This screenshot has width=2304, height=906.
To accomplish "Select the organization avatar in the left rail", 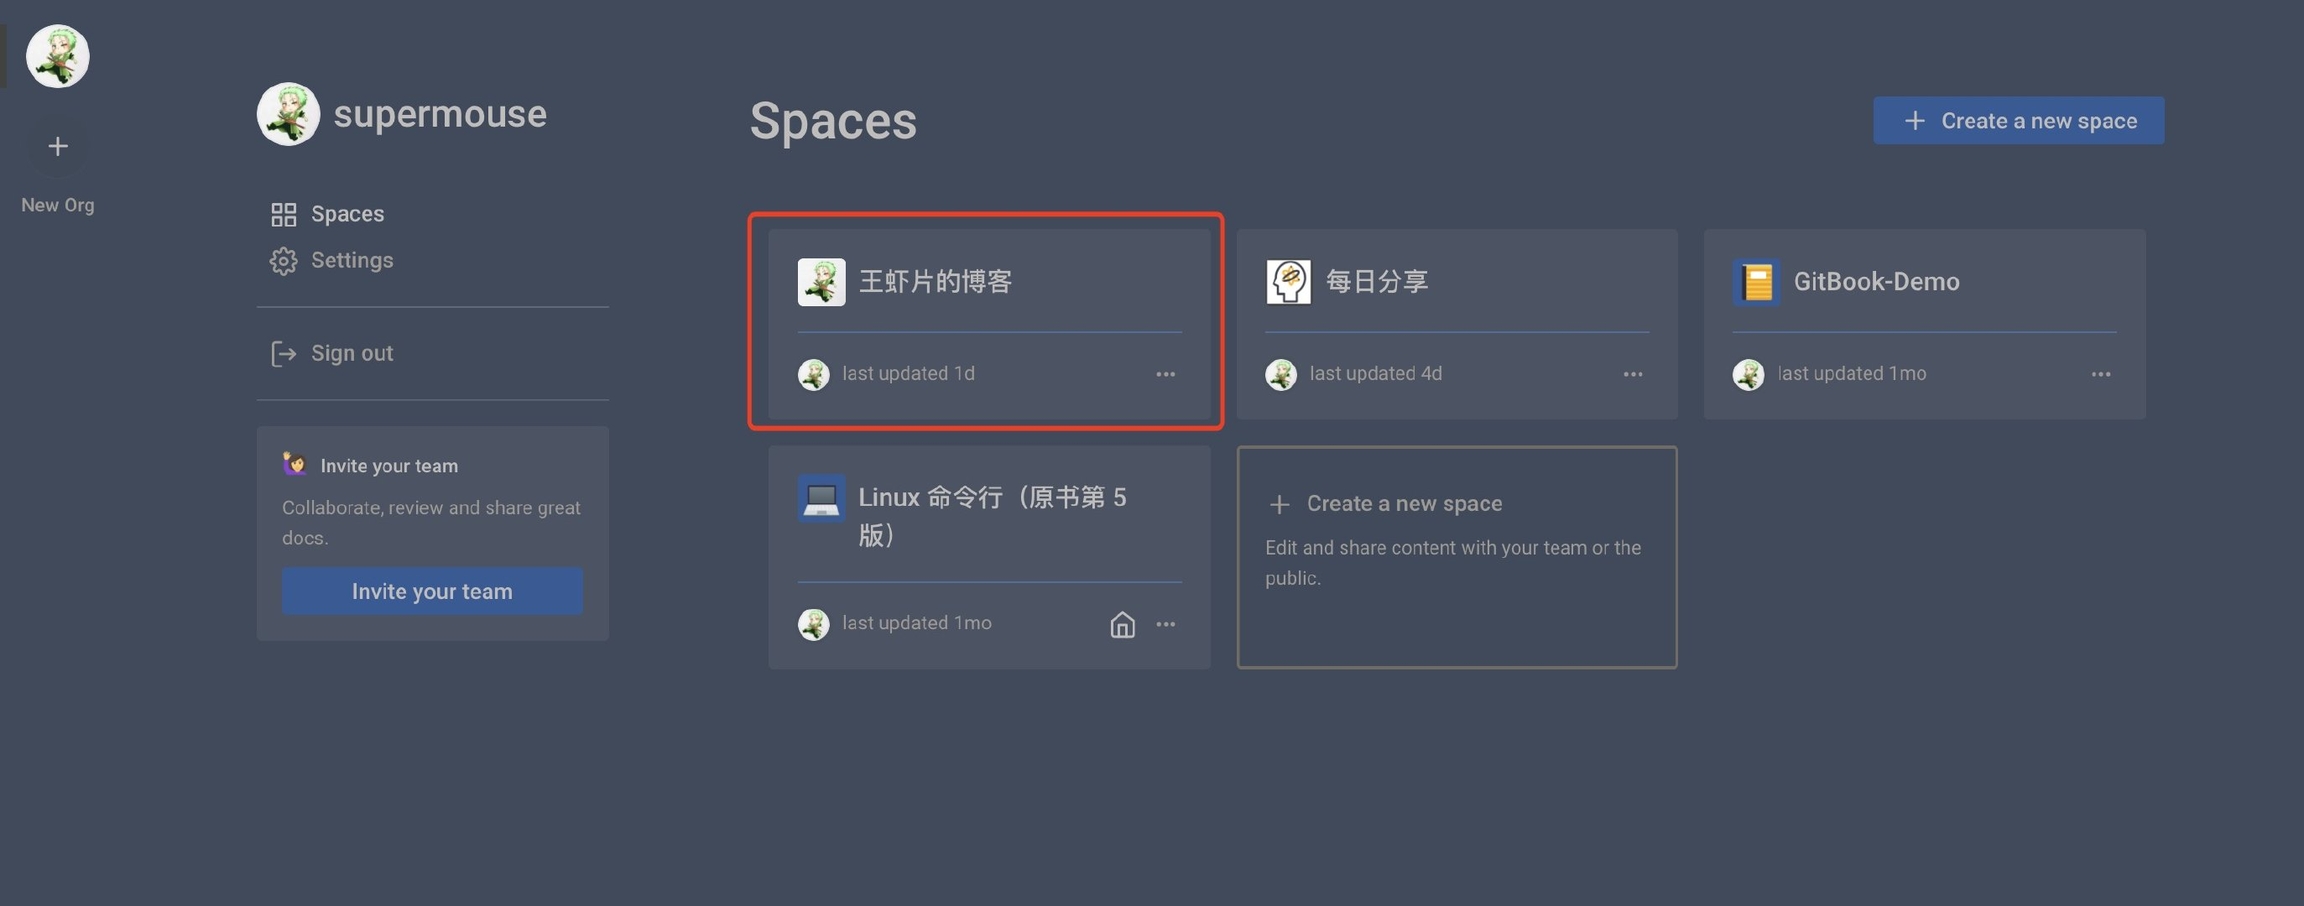I will [x=58, y=57].
